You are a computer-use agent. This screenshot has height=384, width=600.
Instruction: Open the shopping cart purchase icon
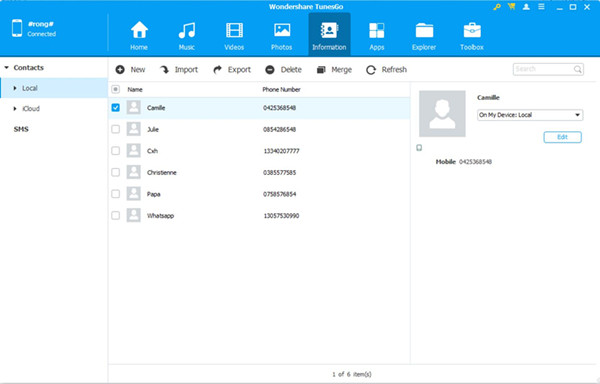click(511, 7)
